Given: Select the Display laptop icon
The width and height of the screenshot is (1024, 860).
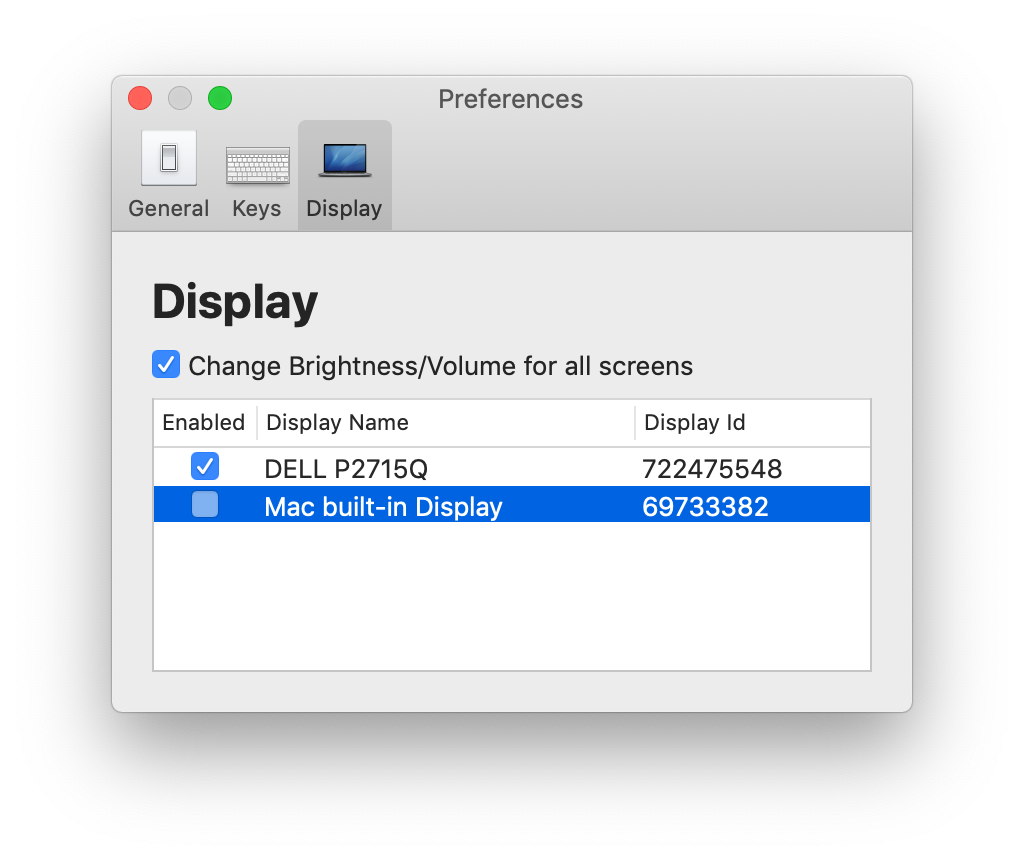Looking at the screenshot, I should coord(345,160).
